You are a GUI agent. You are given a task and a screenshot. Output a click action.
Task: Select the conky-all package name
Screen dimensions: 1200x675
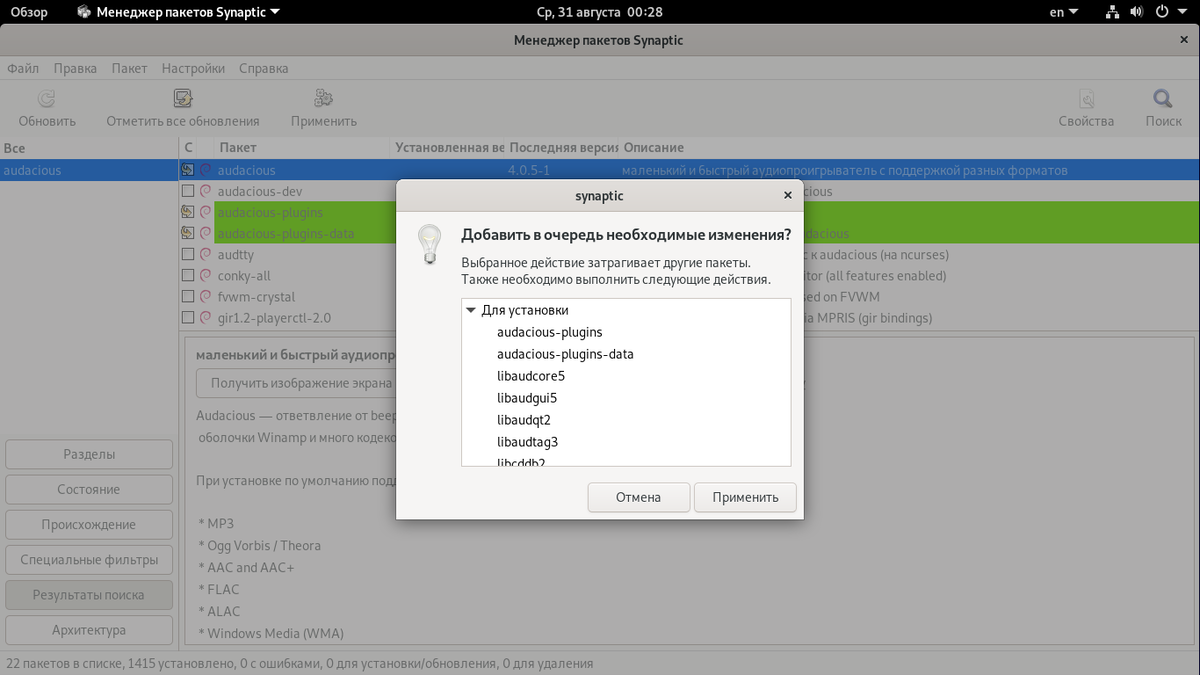(x=244, y=276)
